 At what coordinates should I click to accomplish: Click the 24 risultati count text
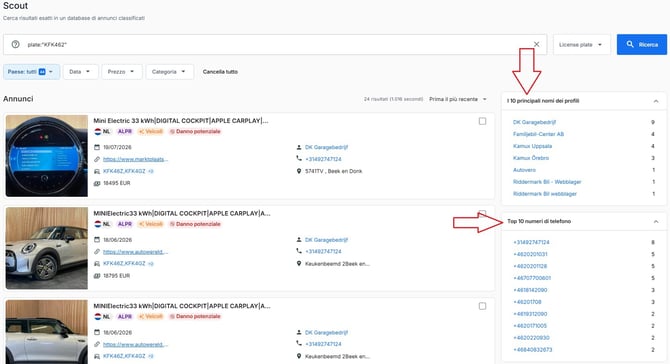point(393,99)
